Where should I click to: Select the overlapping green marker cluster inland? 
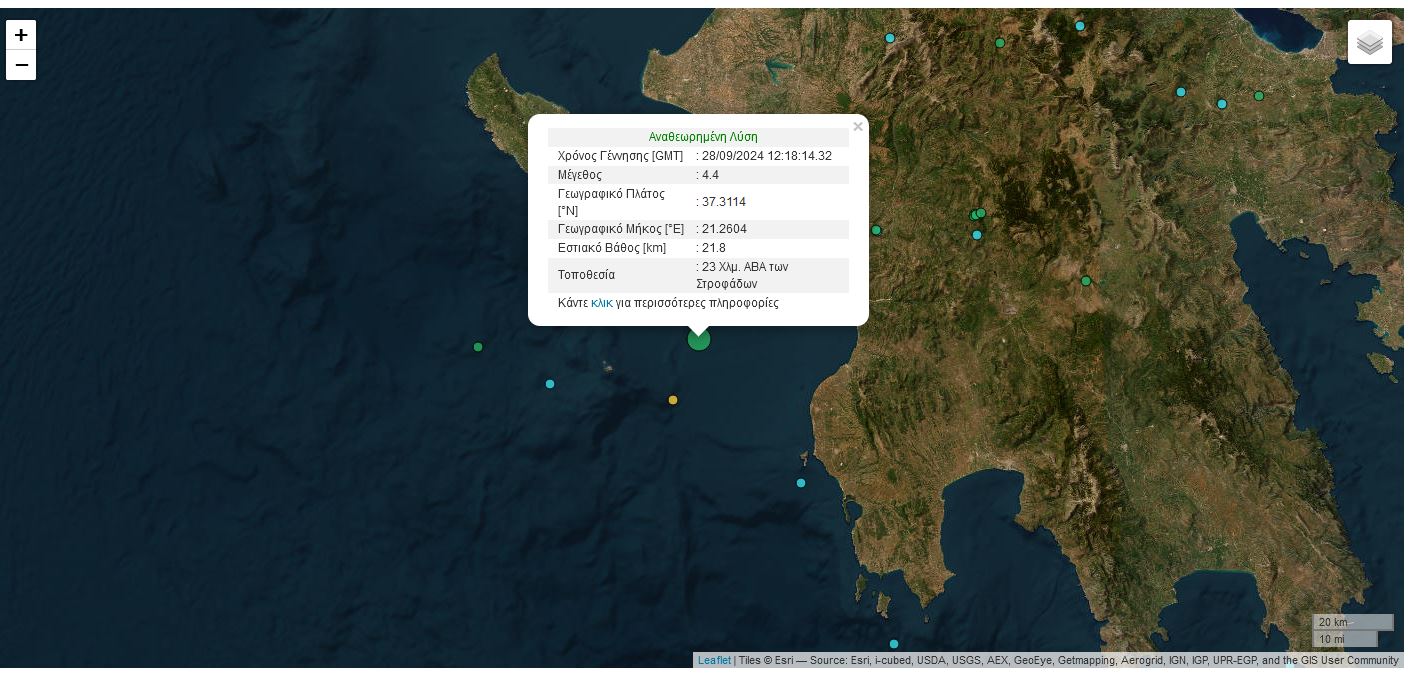tap(978, 214)
